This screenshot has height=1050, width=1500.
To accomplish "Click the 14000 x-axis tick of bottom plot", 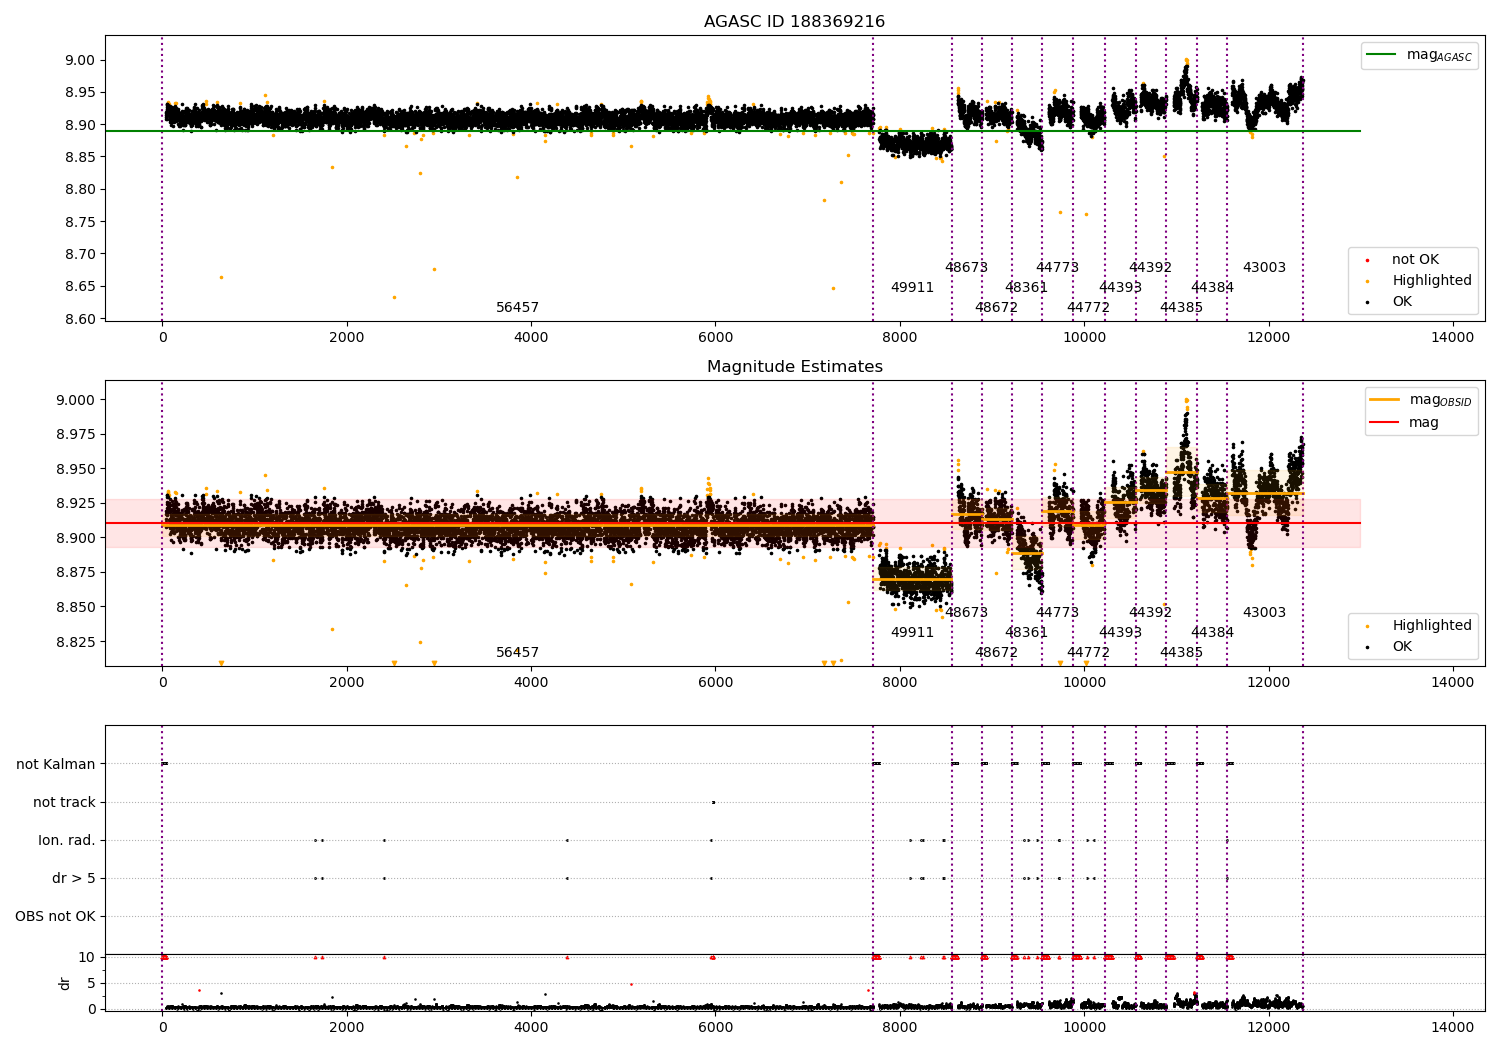I will (1453, 1027).
